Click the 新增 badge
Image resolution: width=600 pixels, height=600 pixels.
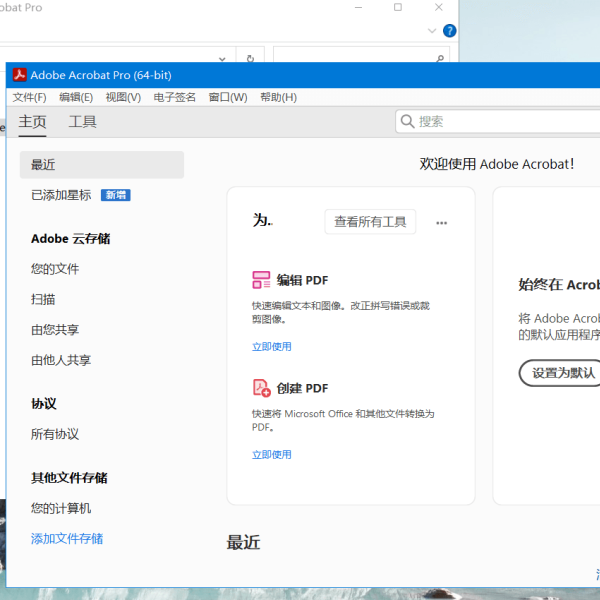click(x=116, y=195)
